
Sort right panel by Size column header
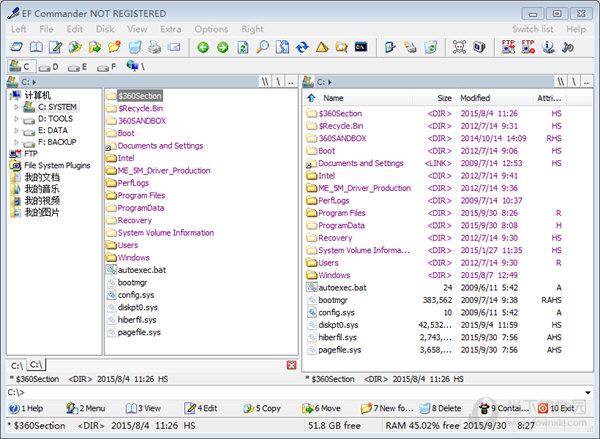point(434,98)
